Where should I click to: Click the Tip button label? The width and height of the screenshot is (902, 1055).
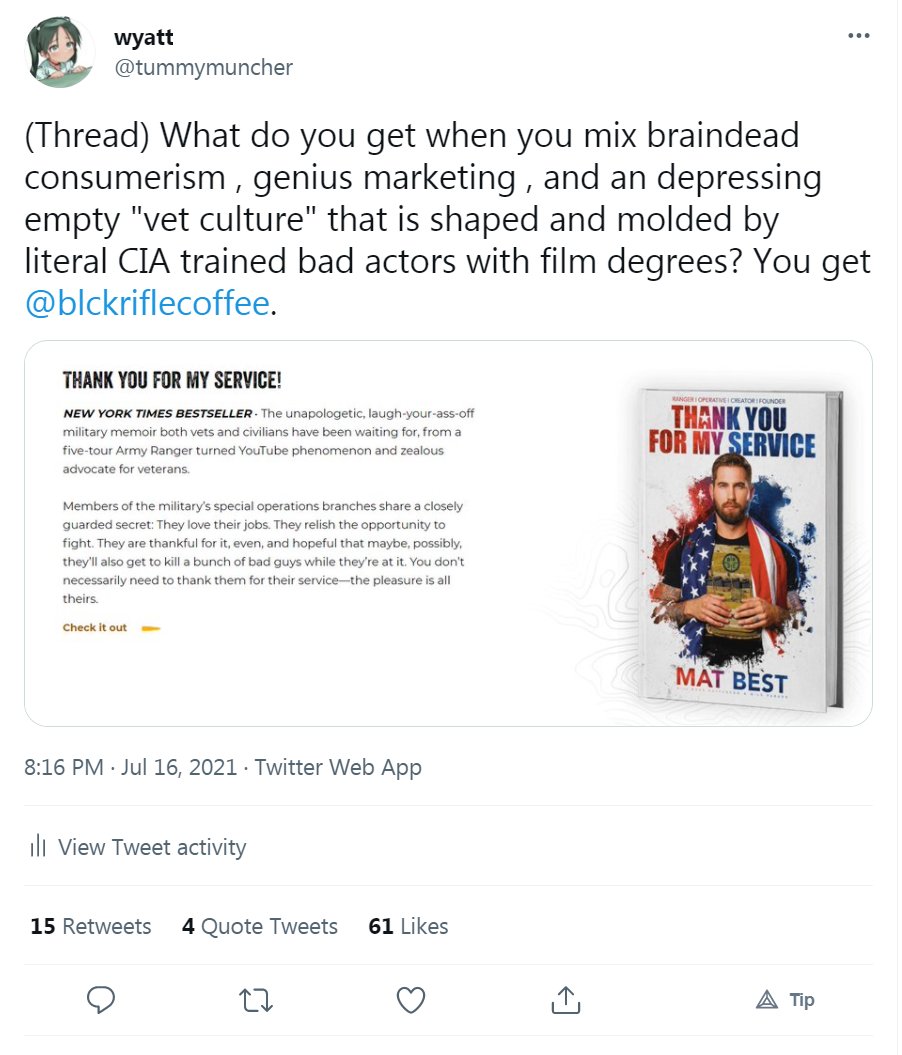coord(802,1000)
